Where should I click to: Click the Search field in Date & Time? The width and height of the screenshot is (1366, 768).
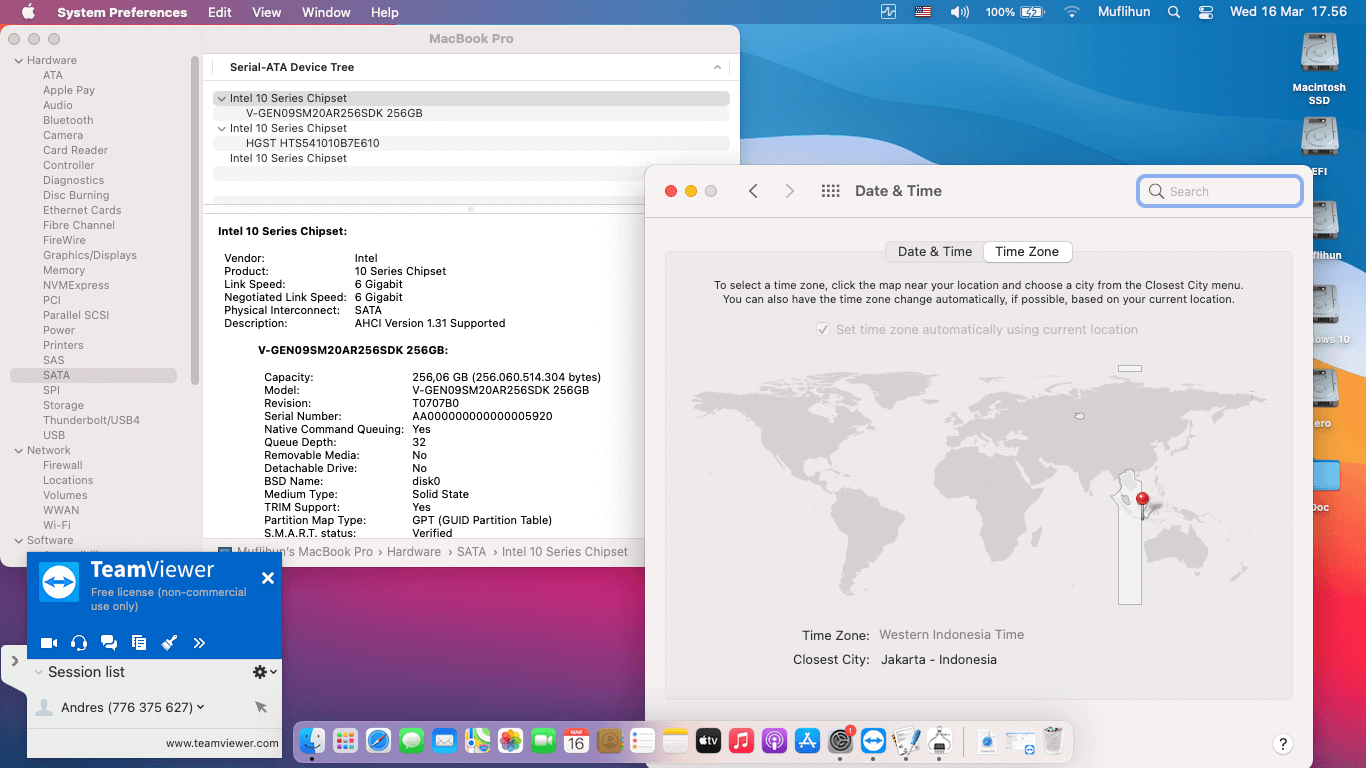pos(1220,190)
